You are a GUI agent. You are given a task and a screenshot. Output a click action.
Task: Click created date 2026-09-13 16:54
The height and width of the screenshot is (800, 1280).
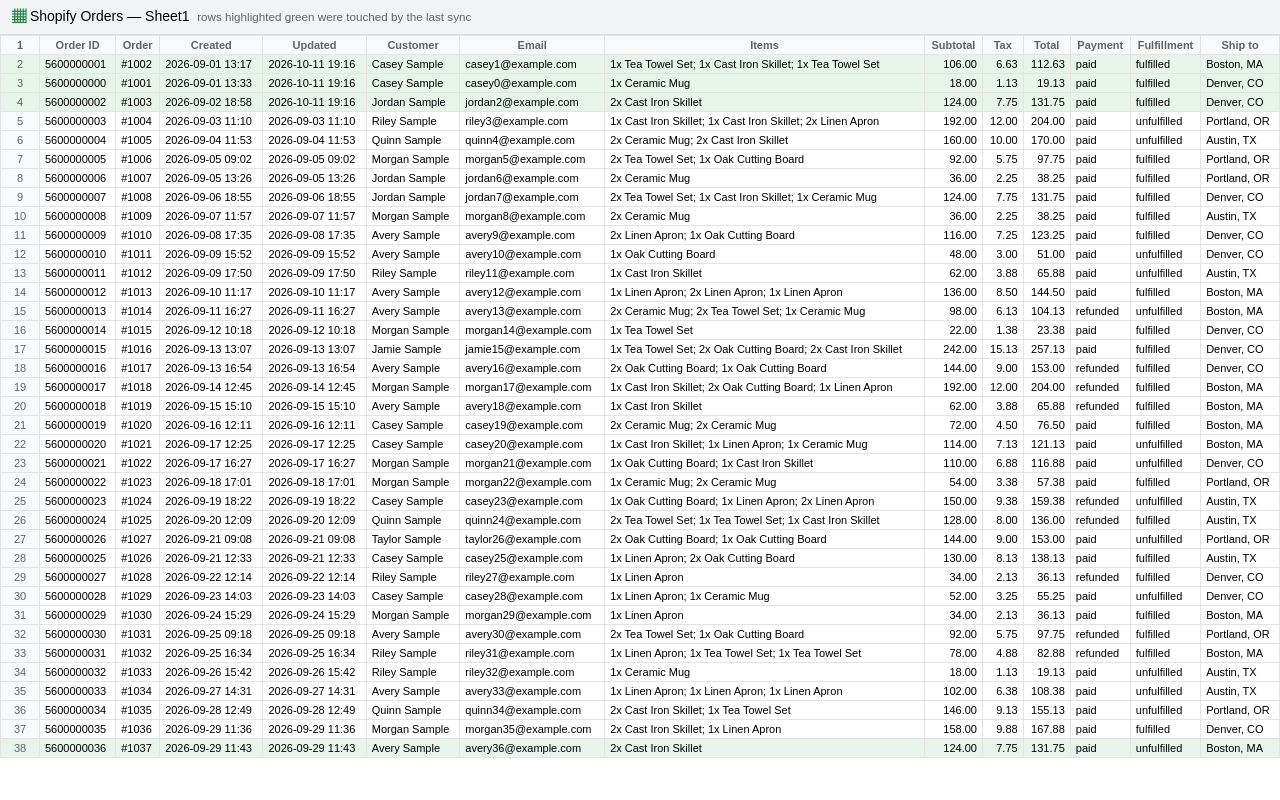coord(211,368)
